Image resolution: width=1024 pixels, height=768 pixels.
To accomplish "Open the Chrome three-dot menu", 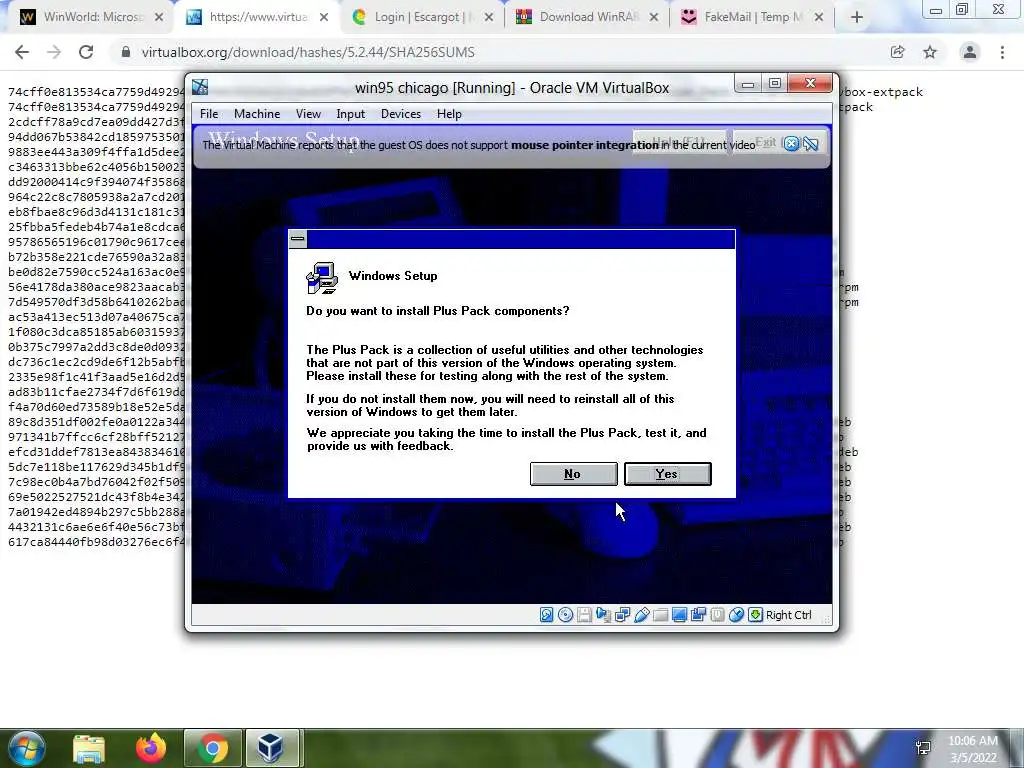I will tap(1002, 52).
